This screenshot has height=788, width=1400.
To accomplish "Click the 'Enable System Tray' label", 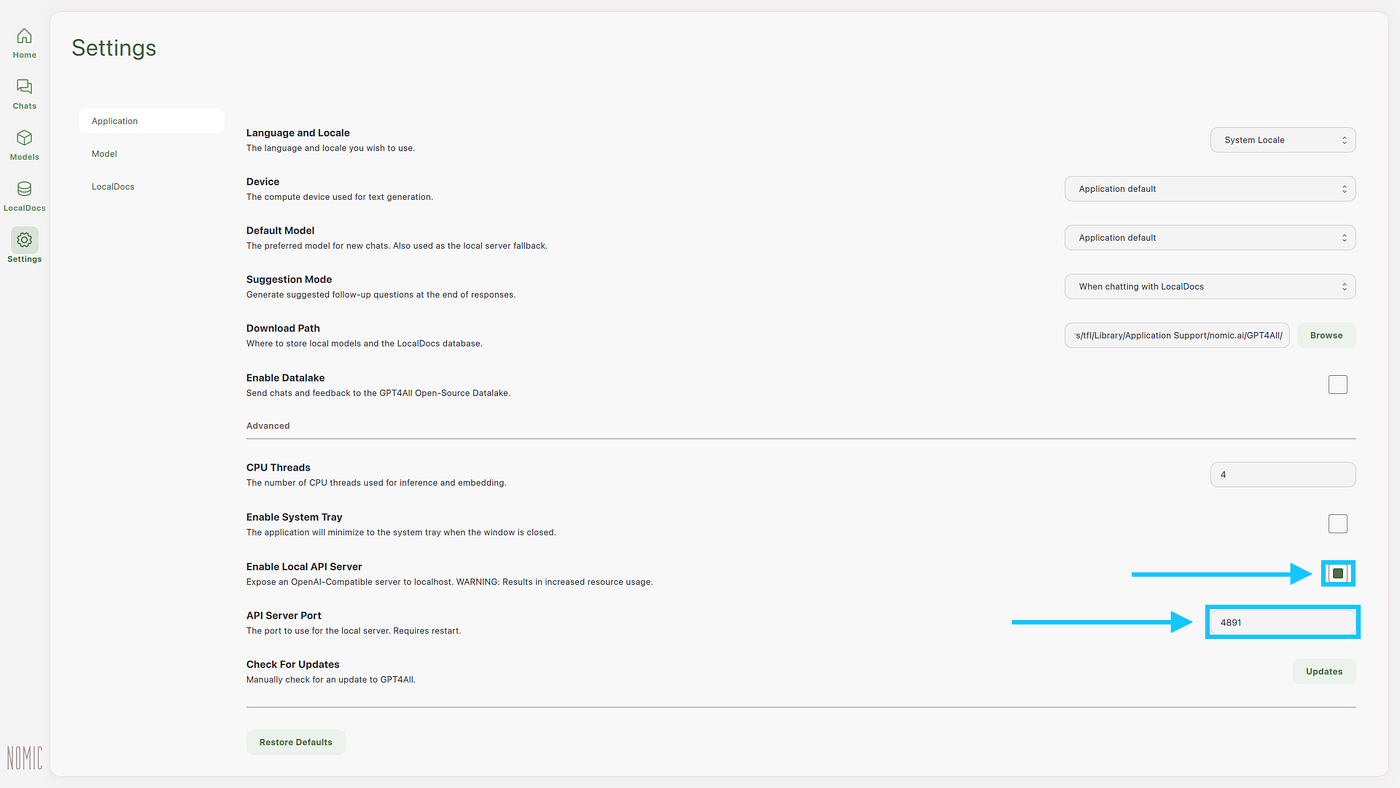I will pyautogui.click(x=294, y=518).
